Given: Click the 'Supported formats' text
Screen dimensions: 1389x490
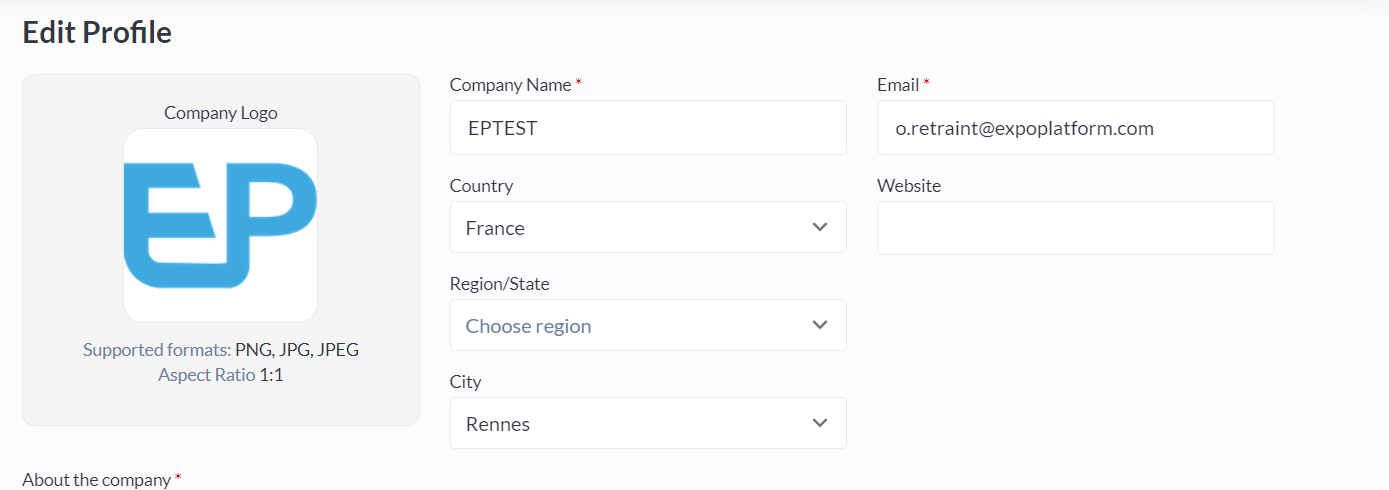Looking at the screenshot, I should tap(157, 350).
